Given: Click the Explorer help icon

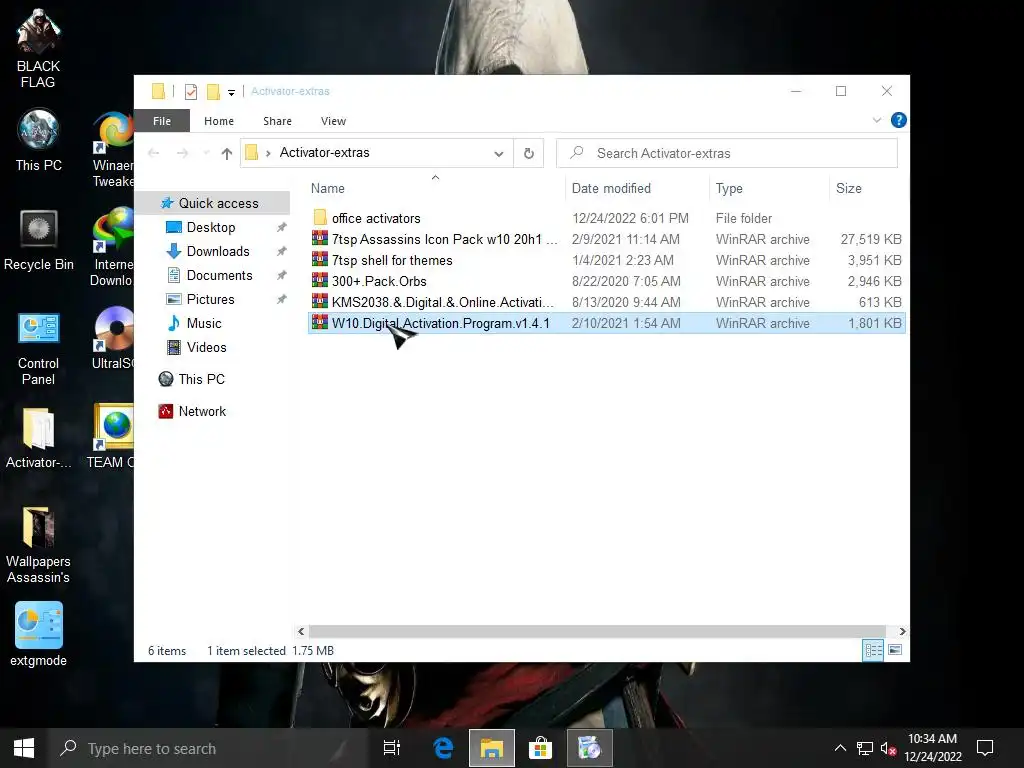Looking at the screenshot, I should [899, 120].
